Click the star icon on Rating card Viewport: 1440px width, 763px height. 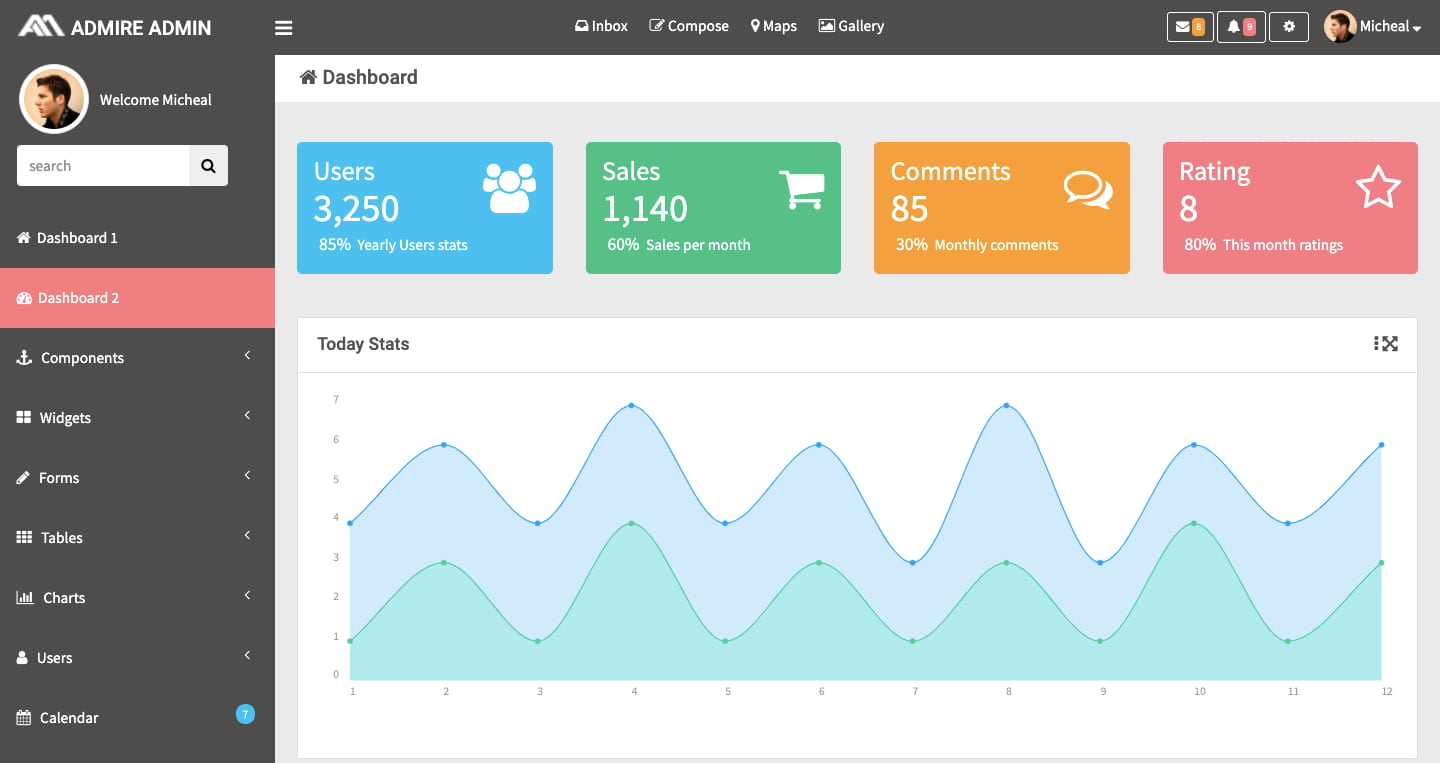(x=1377, y=186)
